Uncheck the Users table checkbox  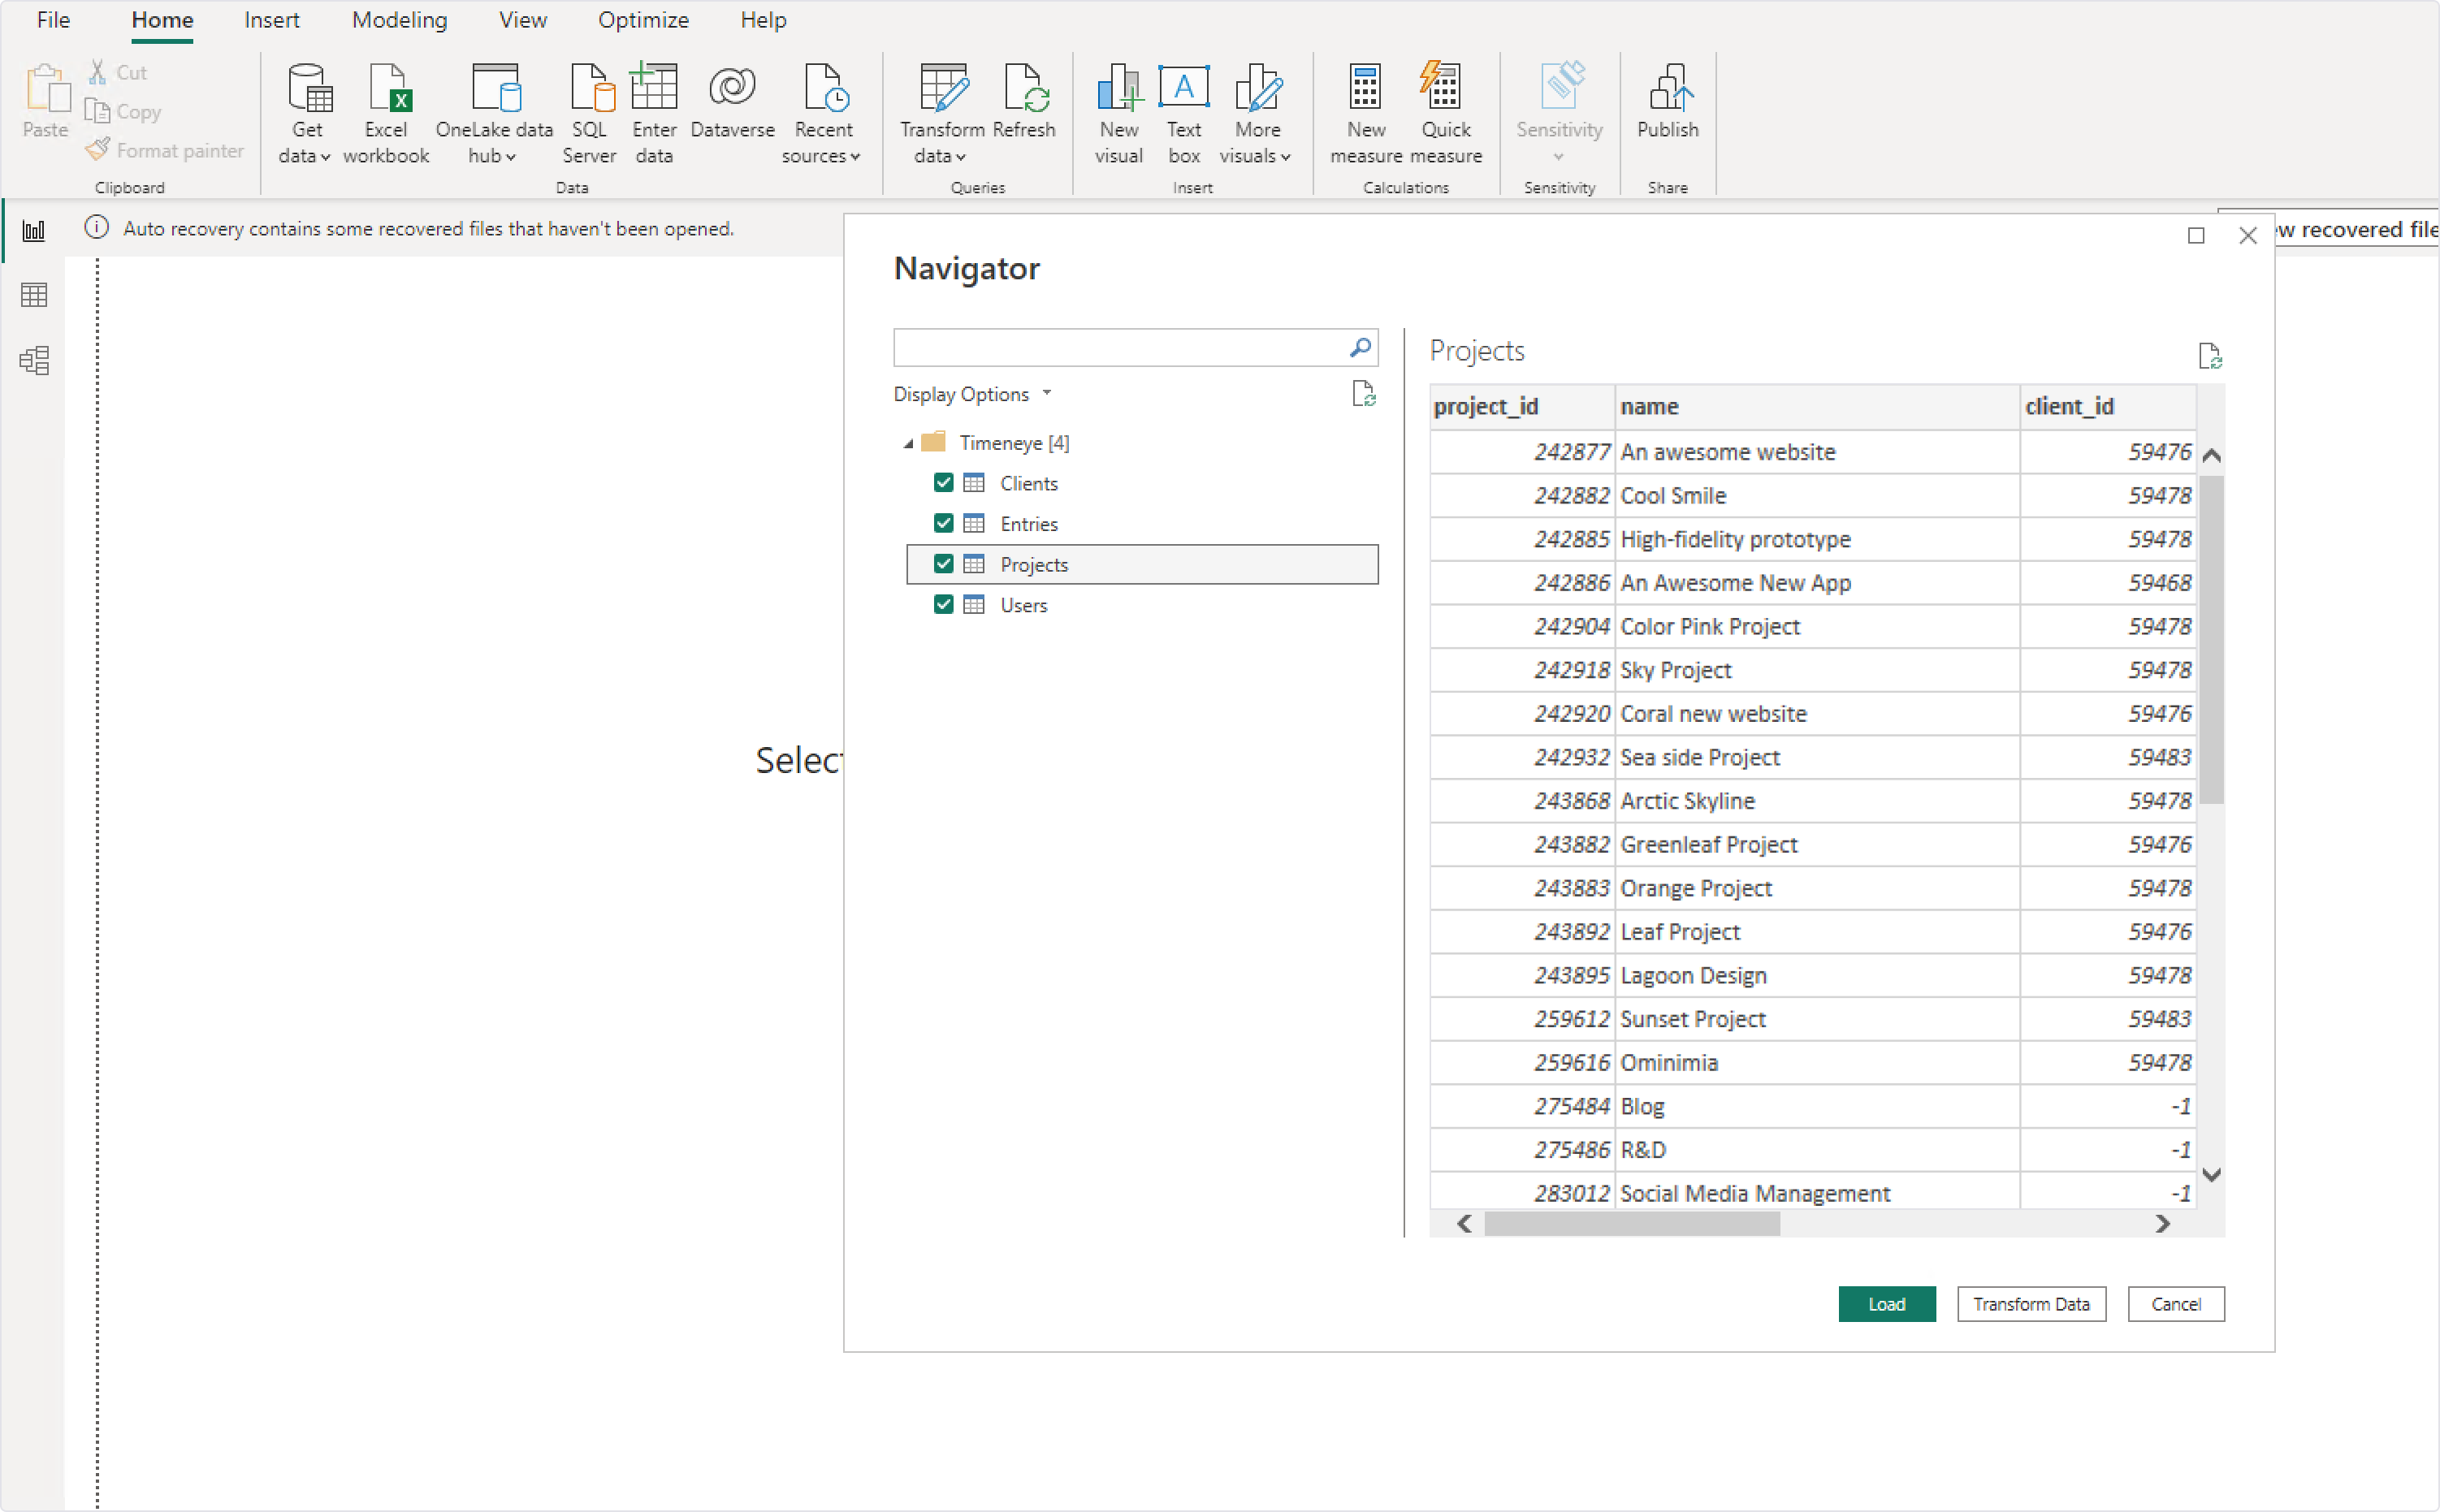click(943, 604)
